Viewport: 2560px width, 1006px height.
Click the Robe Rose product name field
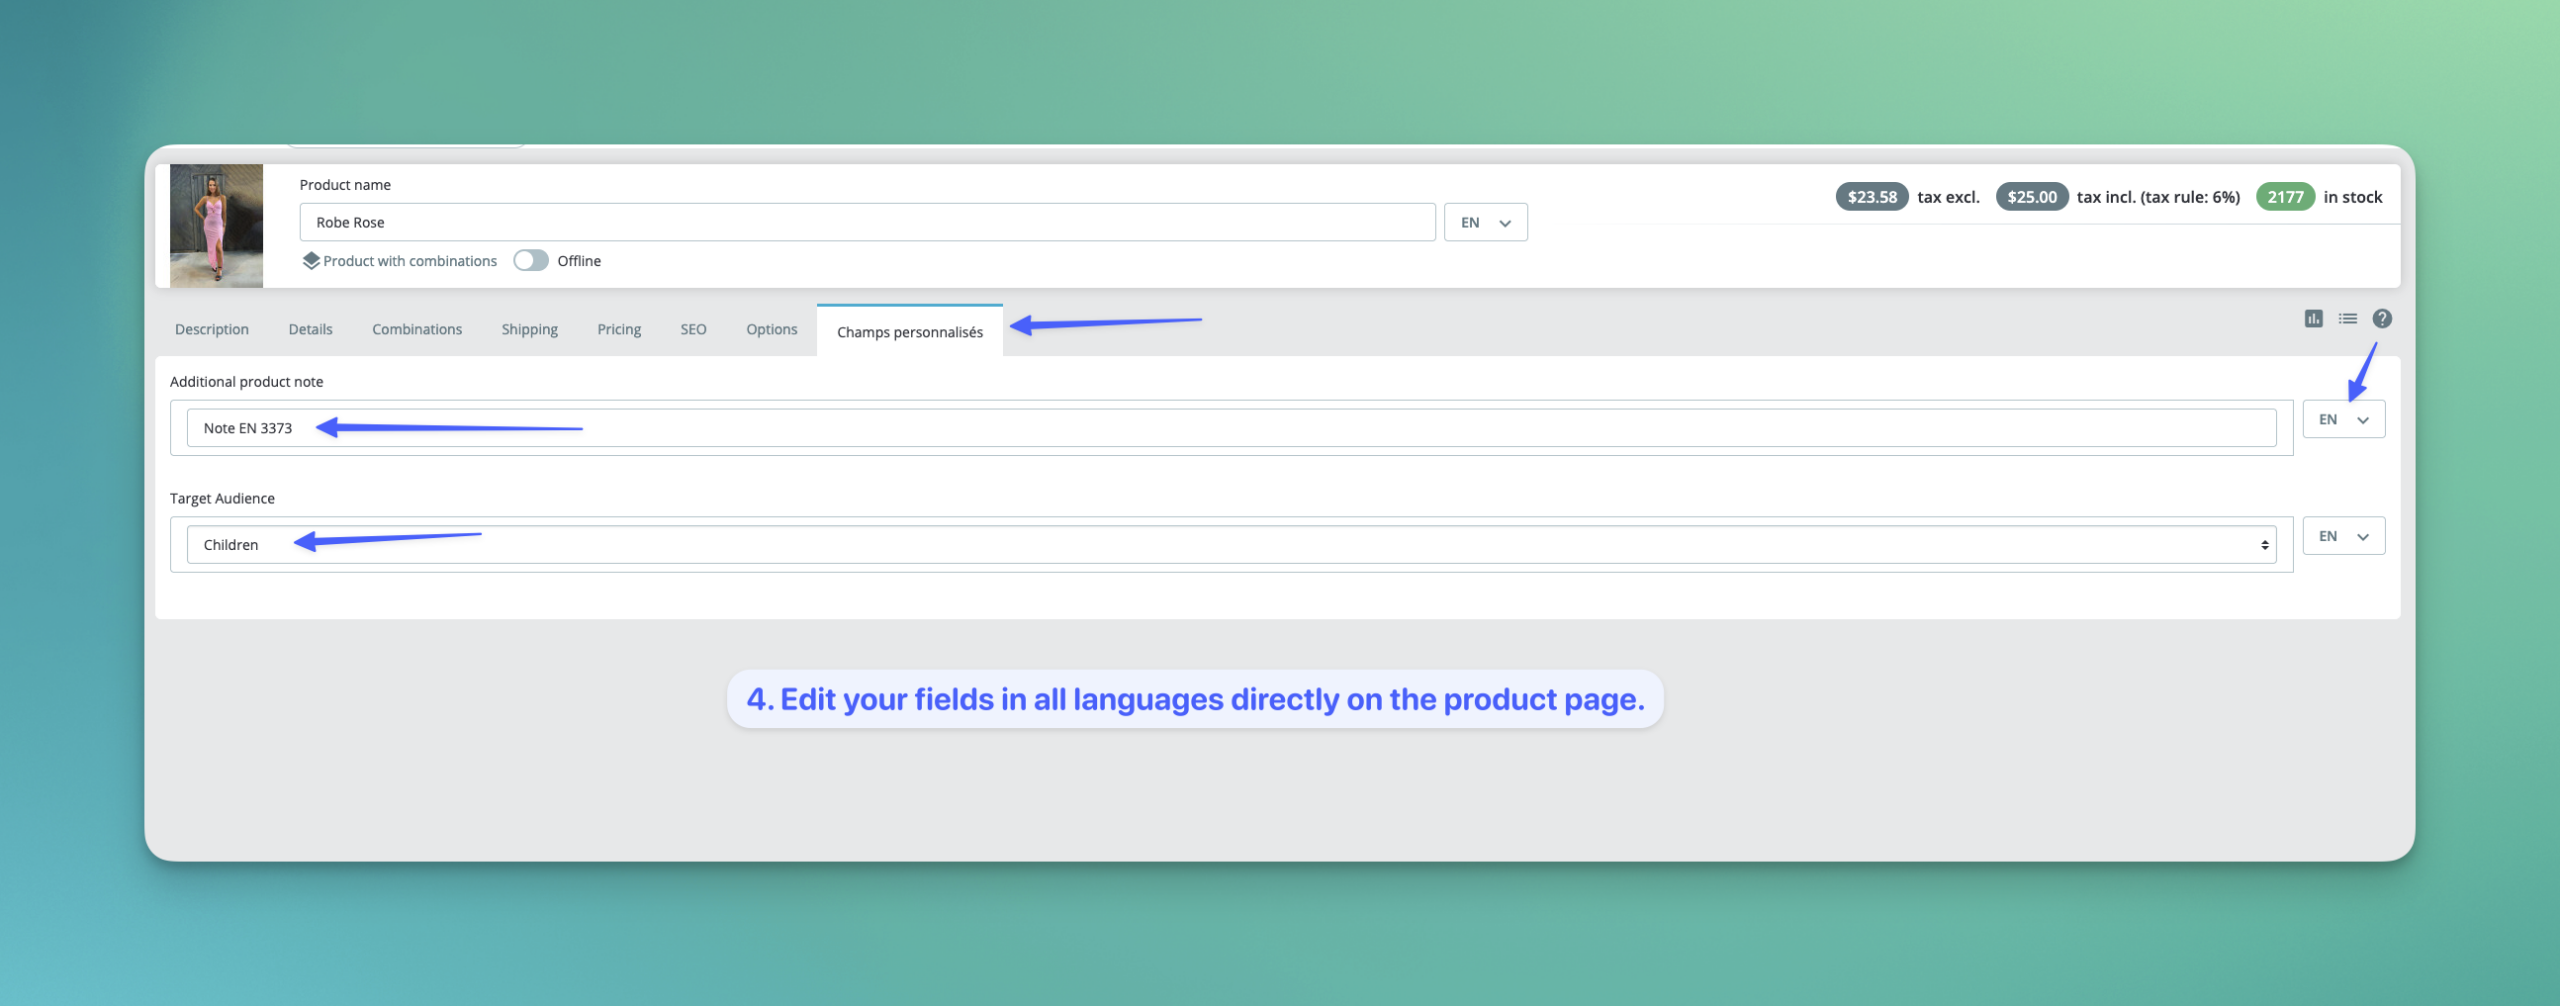pyautogui.click(x=866, y=223)
